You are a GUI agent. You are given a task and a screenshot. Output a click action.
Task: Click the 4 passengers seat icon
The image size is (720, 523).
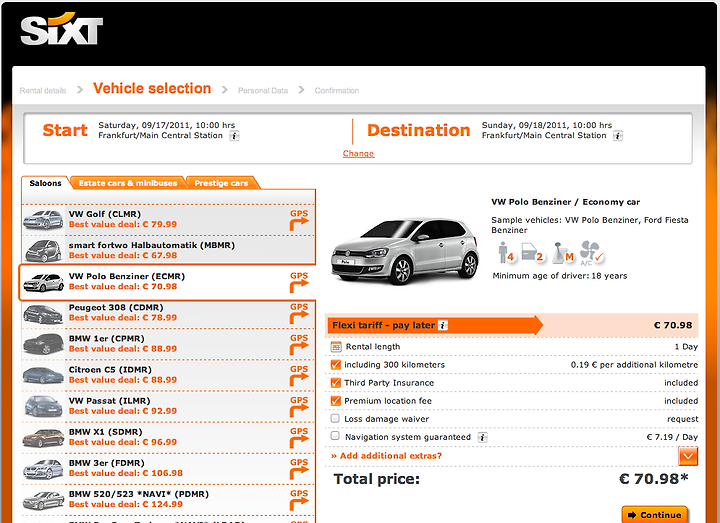(506, 253)
